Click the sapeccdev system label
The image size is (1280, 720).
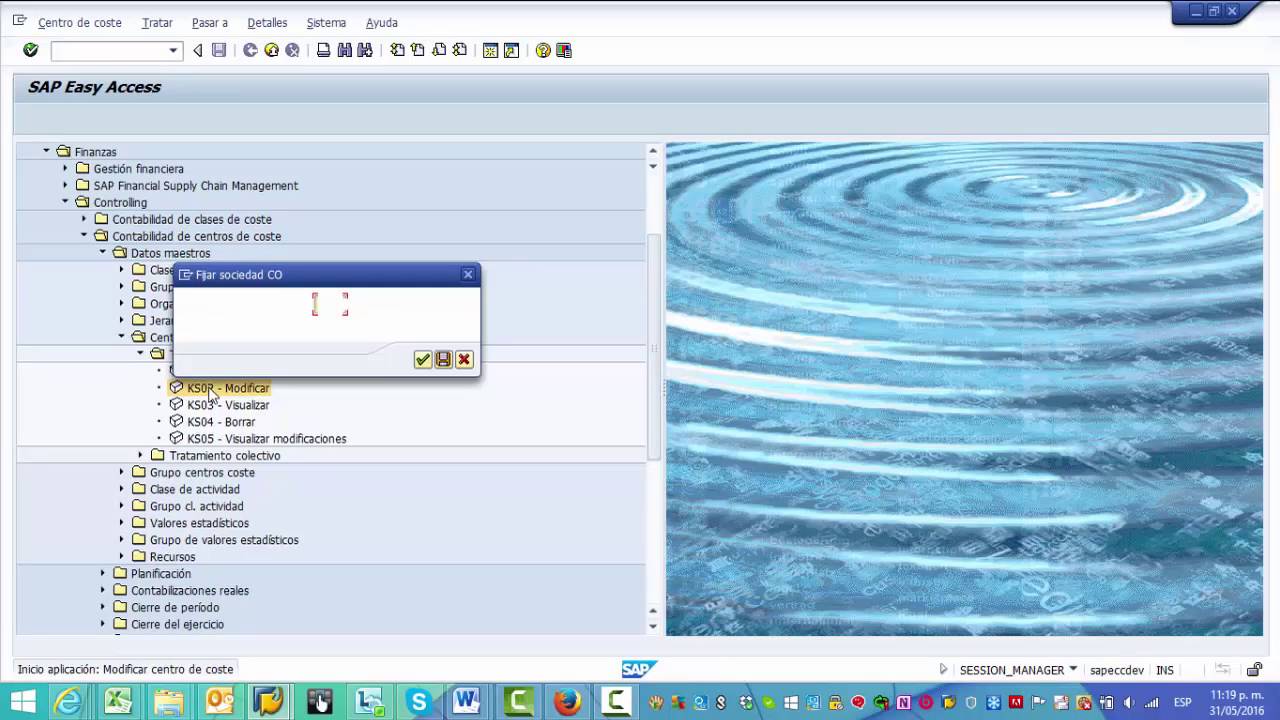[1116, 670]
